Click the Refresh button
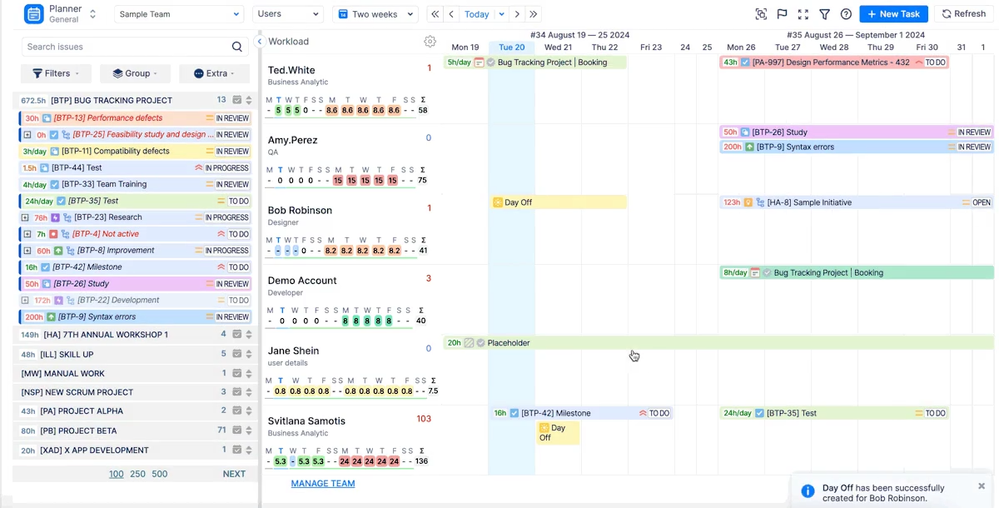The image size is (999, 508). [x=964, y=14]
